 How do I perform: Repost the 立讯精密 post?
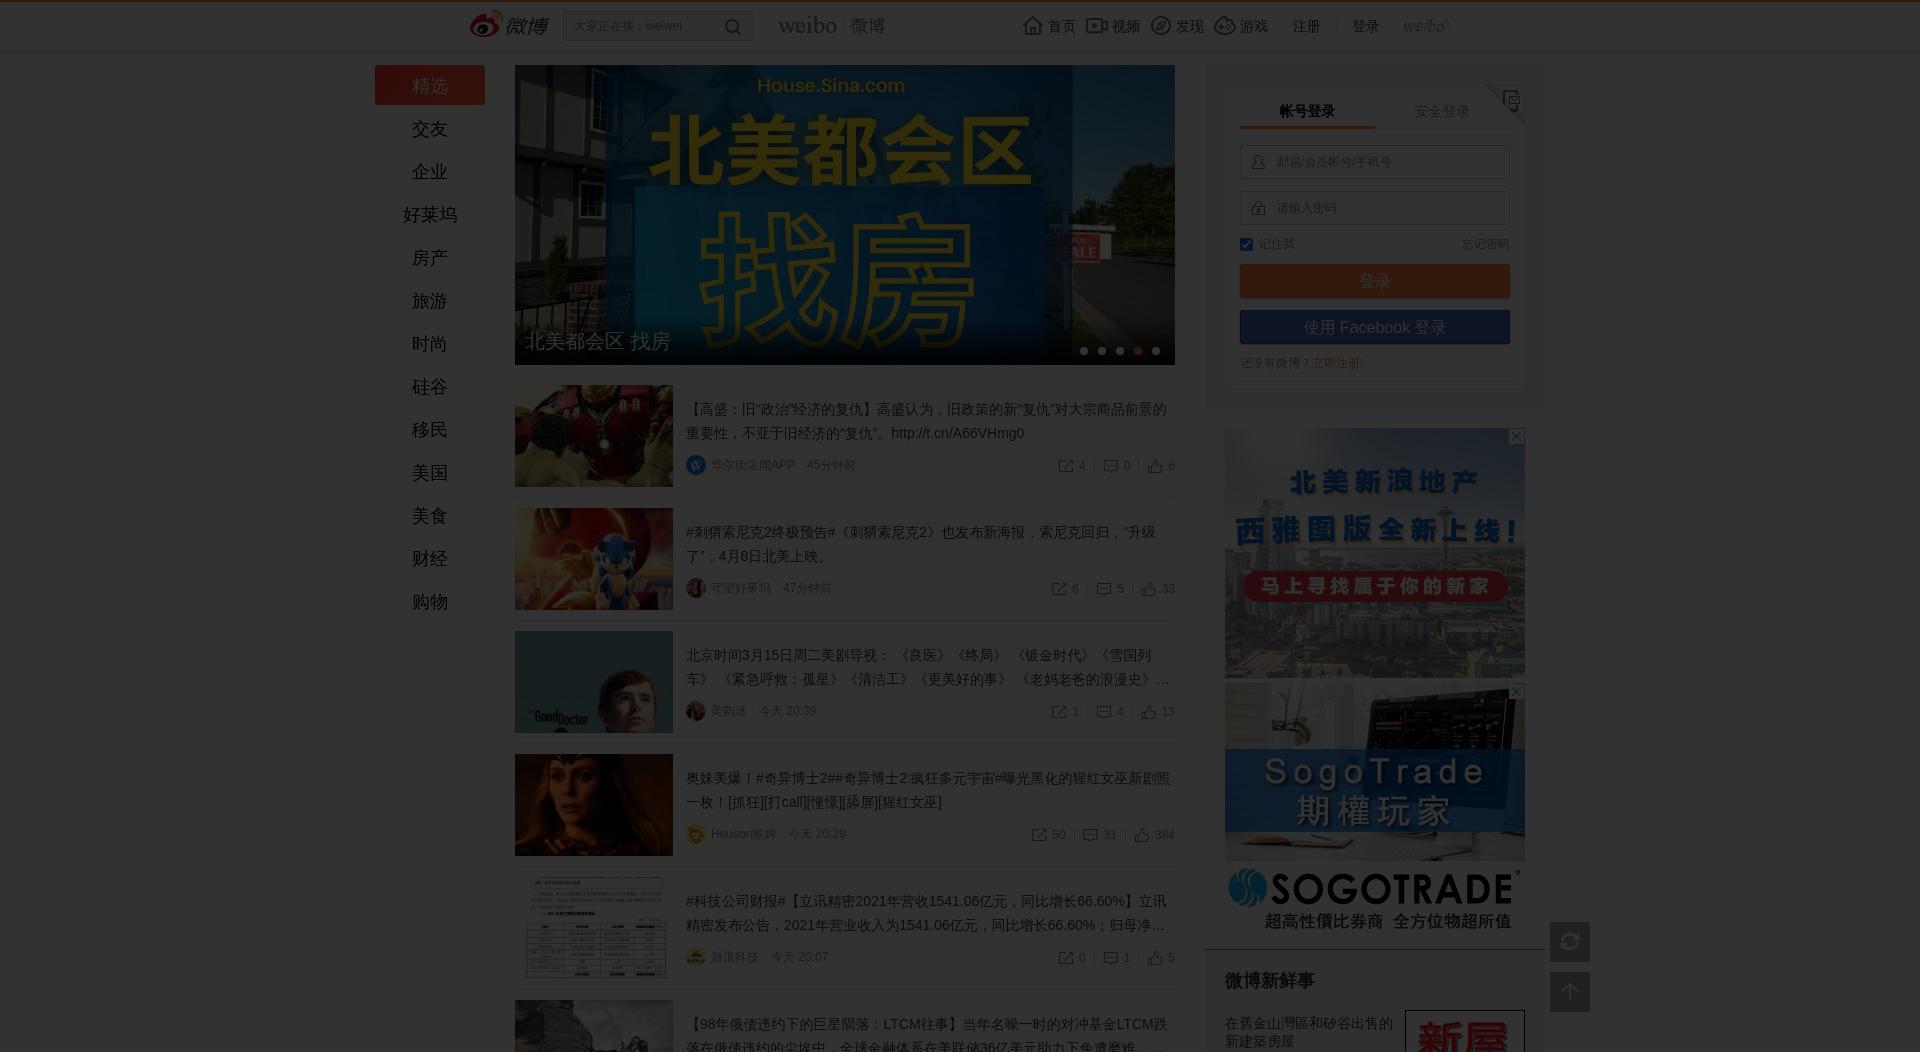click(1066, 958)
